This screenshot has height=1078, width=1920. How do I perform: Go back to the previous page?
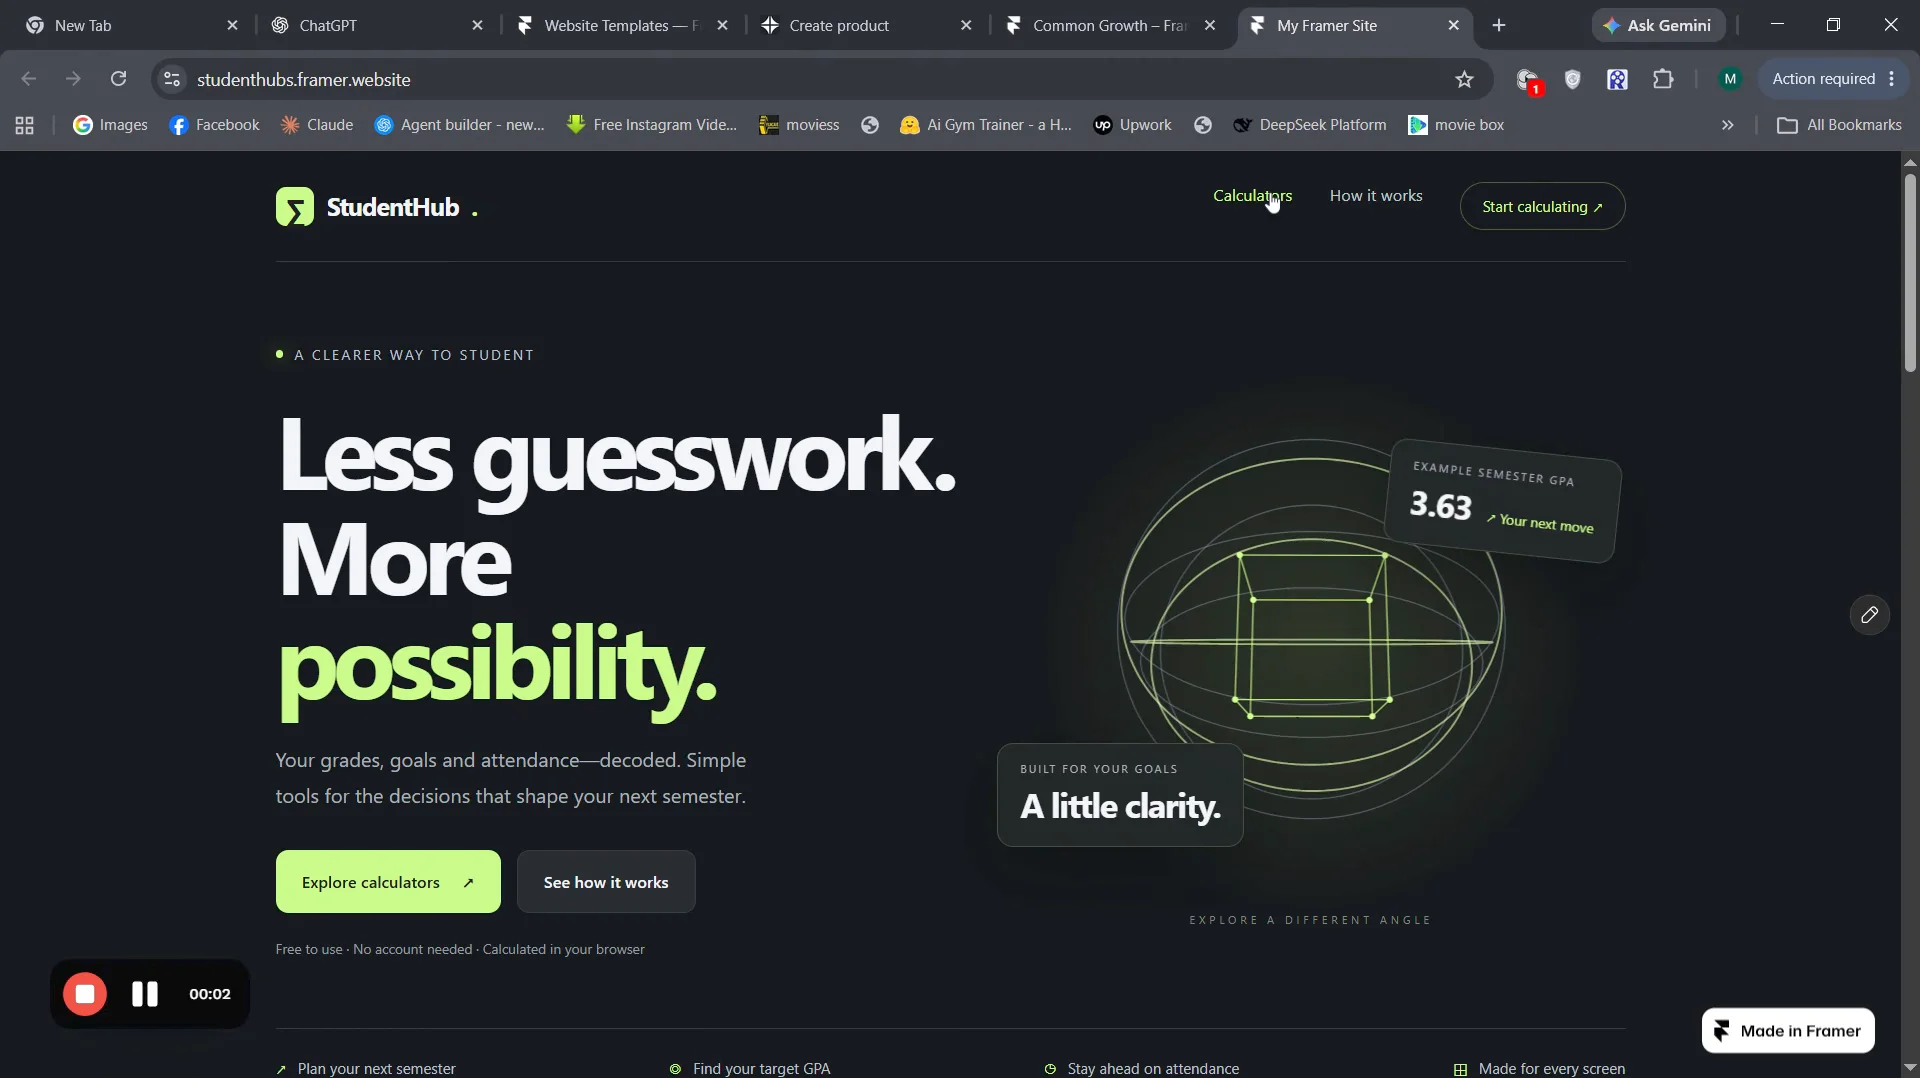pyautogui.click(x=28, y=79)
